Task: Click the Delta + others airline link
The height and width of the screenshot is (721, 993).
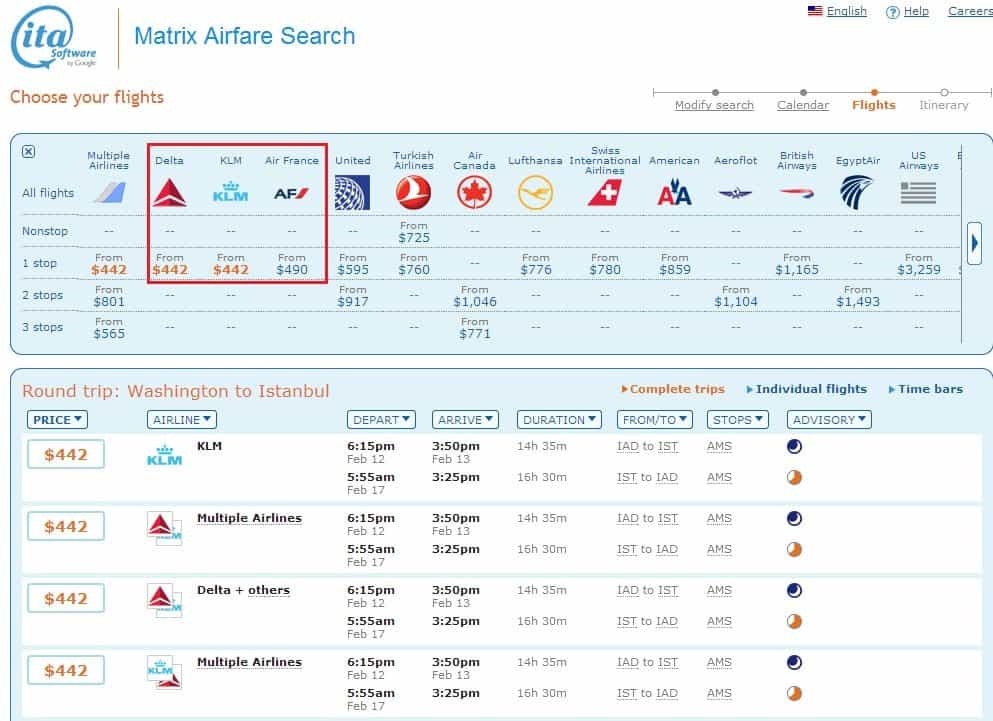Action: [243, 590]
